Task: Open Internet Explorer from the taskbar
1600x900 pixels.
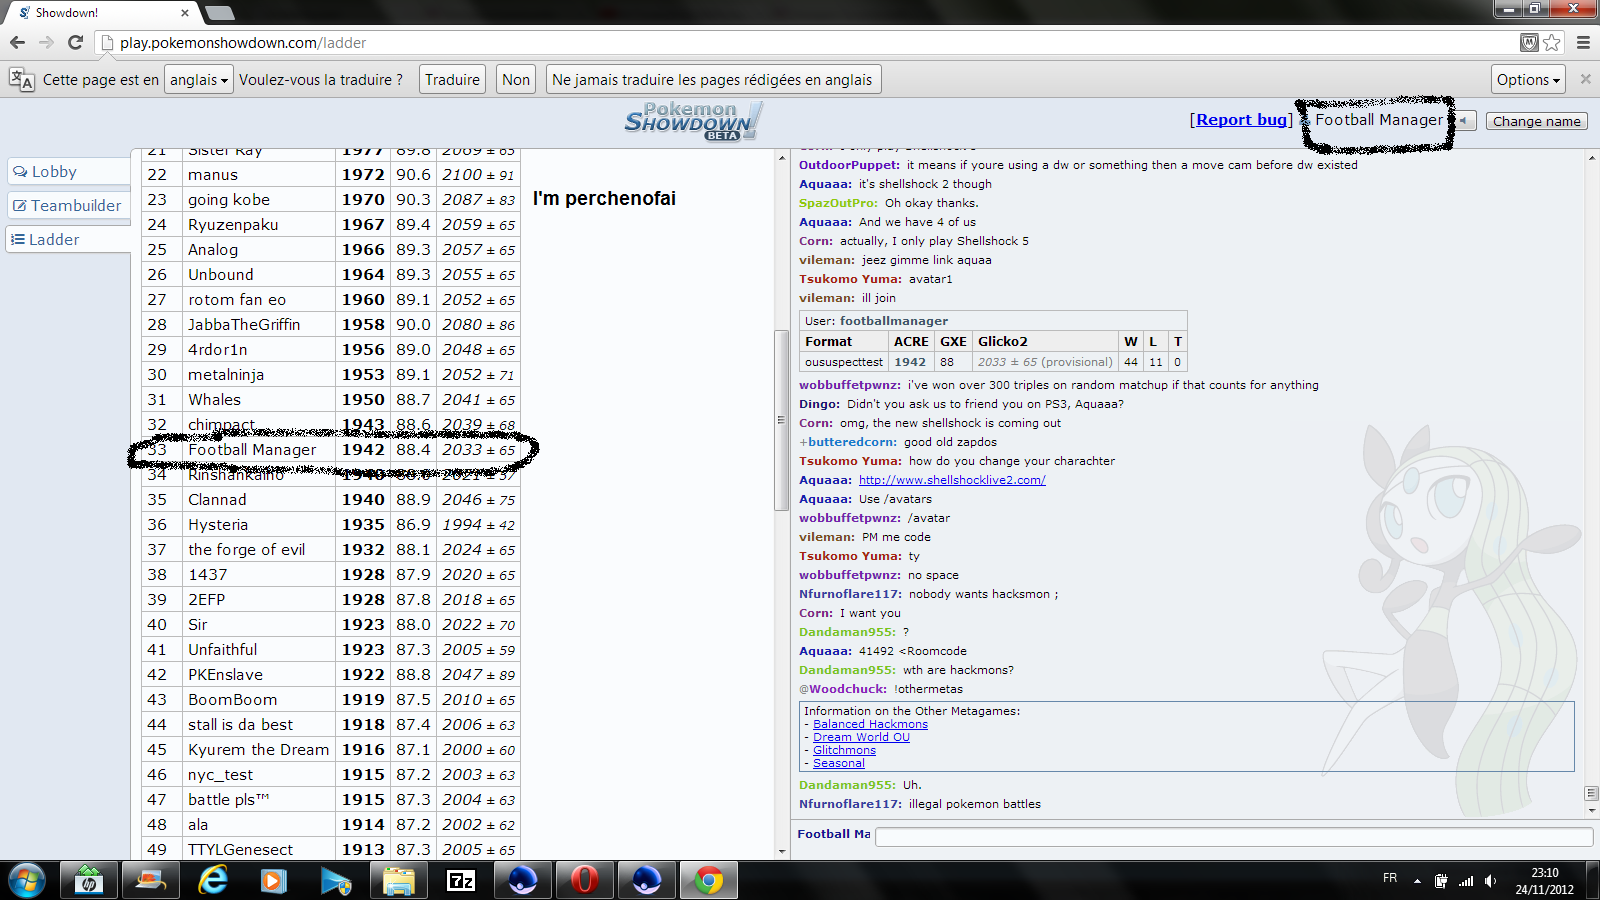Action: [213, 880]
